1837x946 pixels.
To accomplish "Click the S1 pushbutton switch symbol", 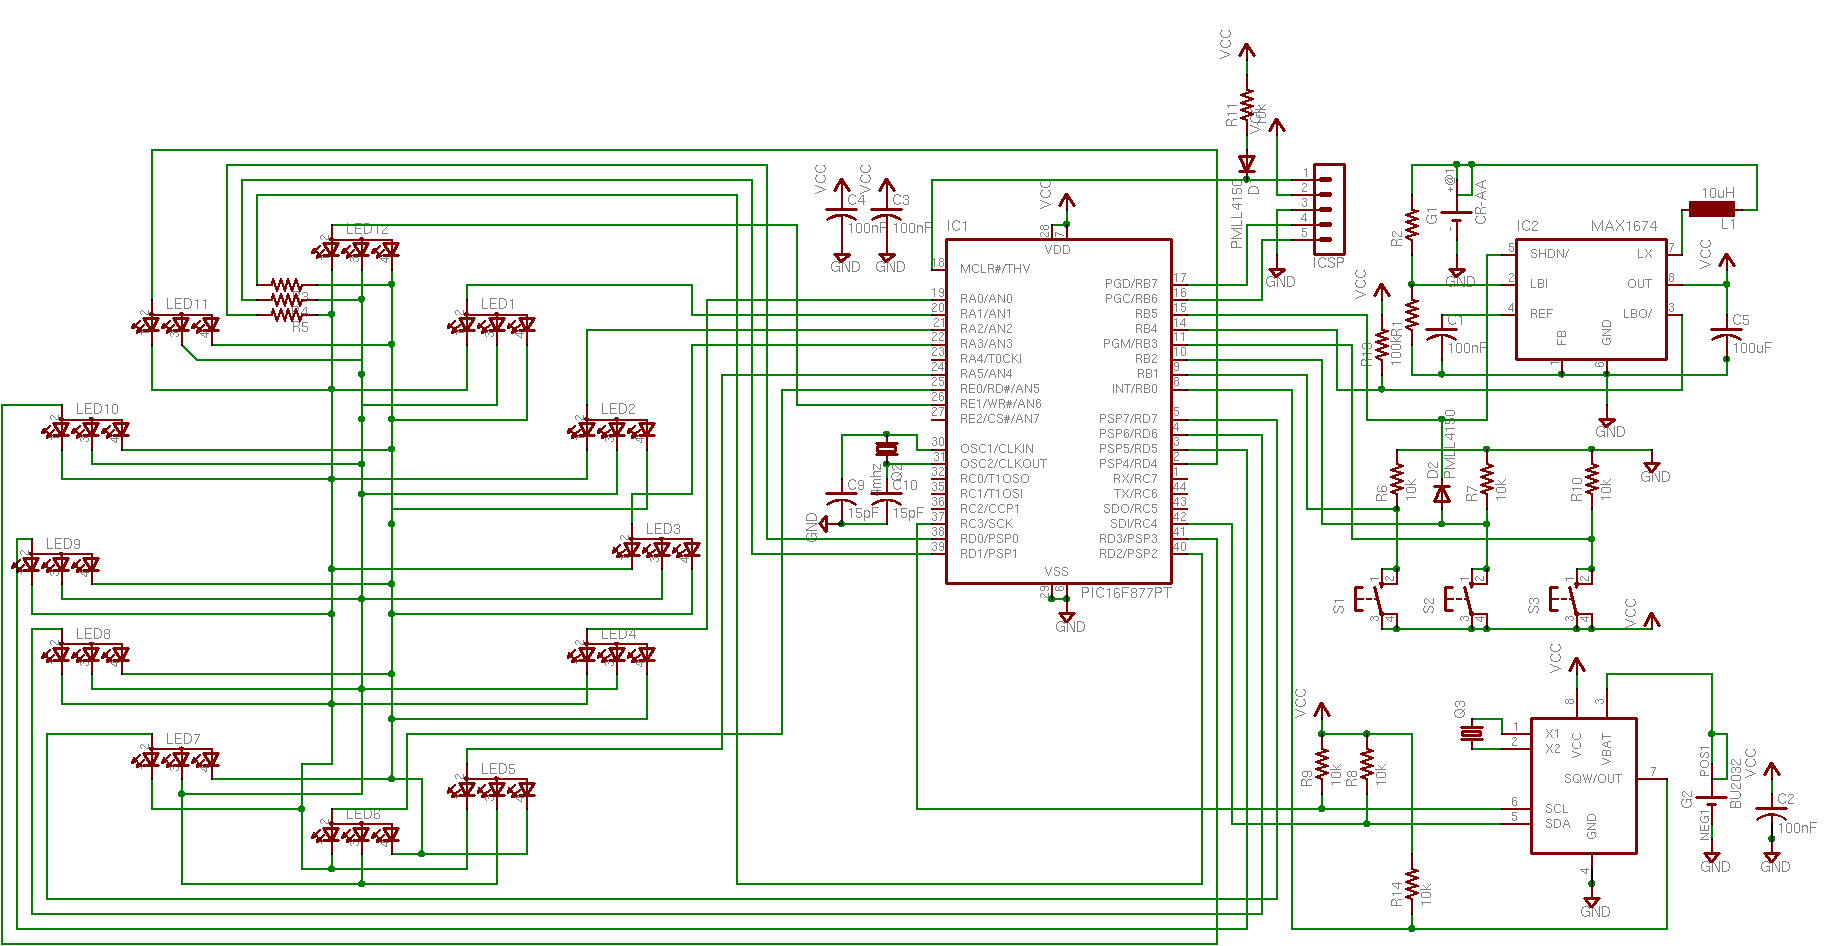I will click(1374, 599).
